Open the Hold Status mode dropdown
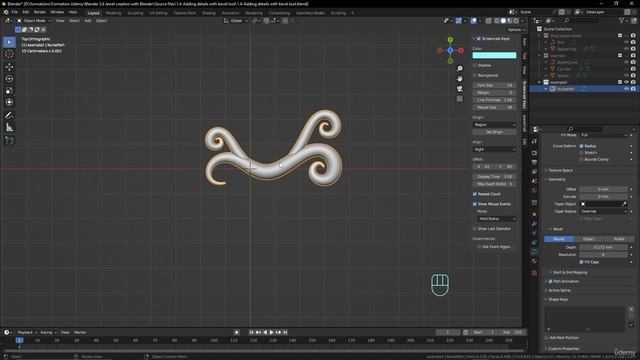 tap(496, 219)
